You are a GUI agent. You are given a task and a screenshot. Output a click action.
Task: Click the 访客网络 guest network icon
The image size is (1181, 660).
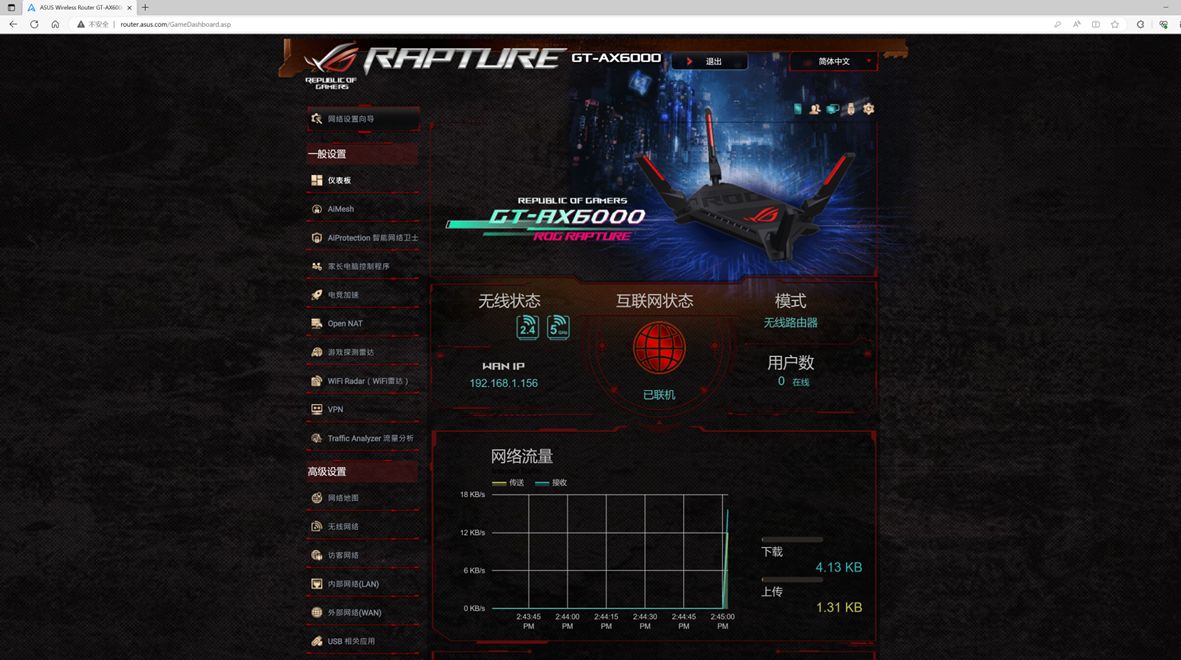tap(316, 555)
